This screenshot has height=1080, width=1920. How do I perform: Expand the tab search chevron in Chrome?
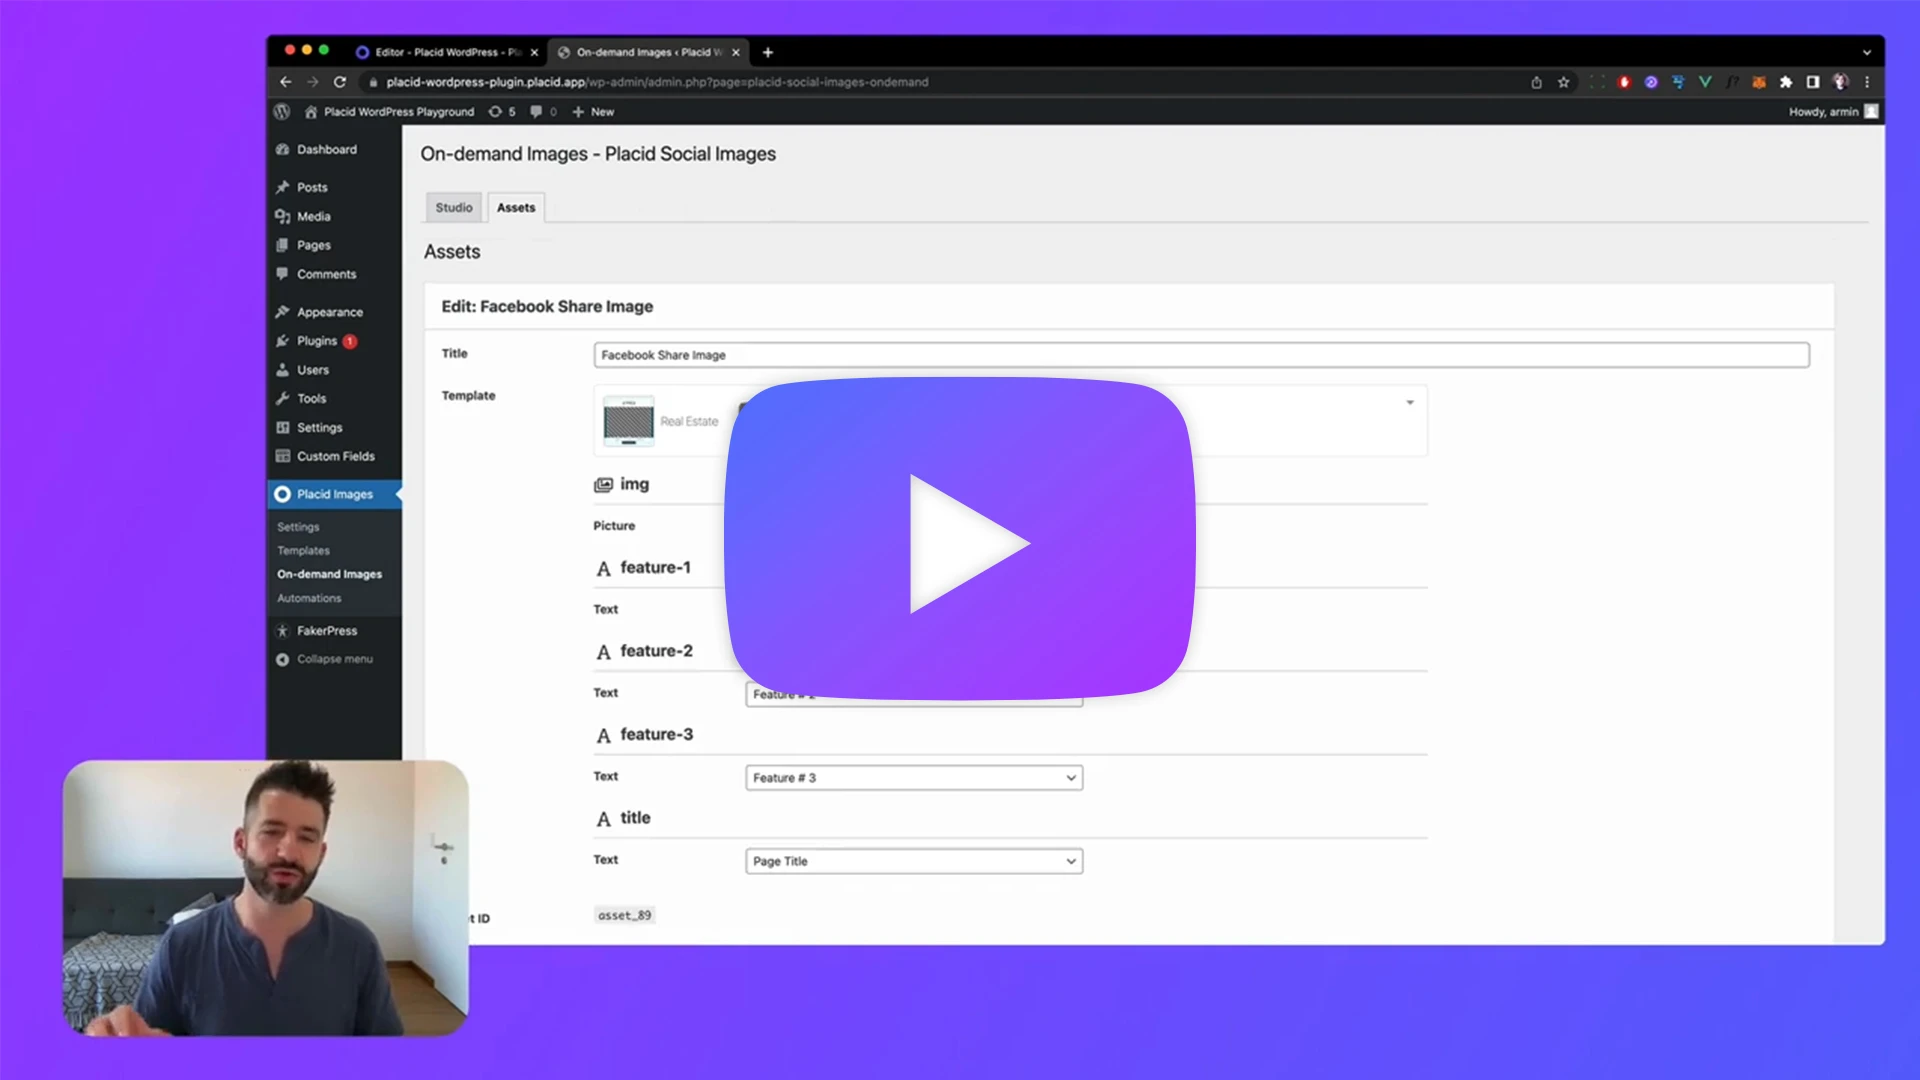pos(1866,52)
